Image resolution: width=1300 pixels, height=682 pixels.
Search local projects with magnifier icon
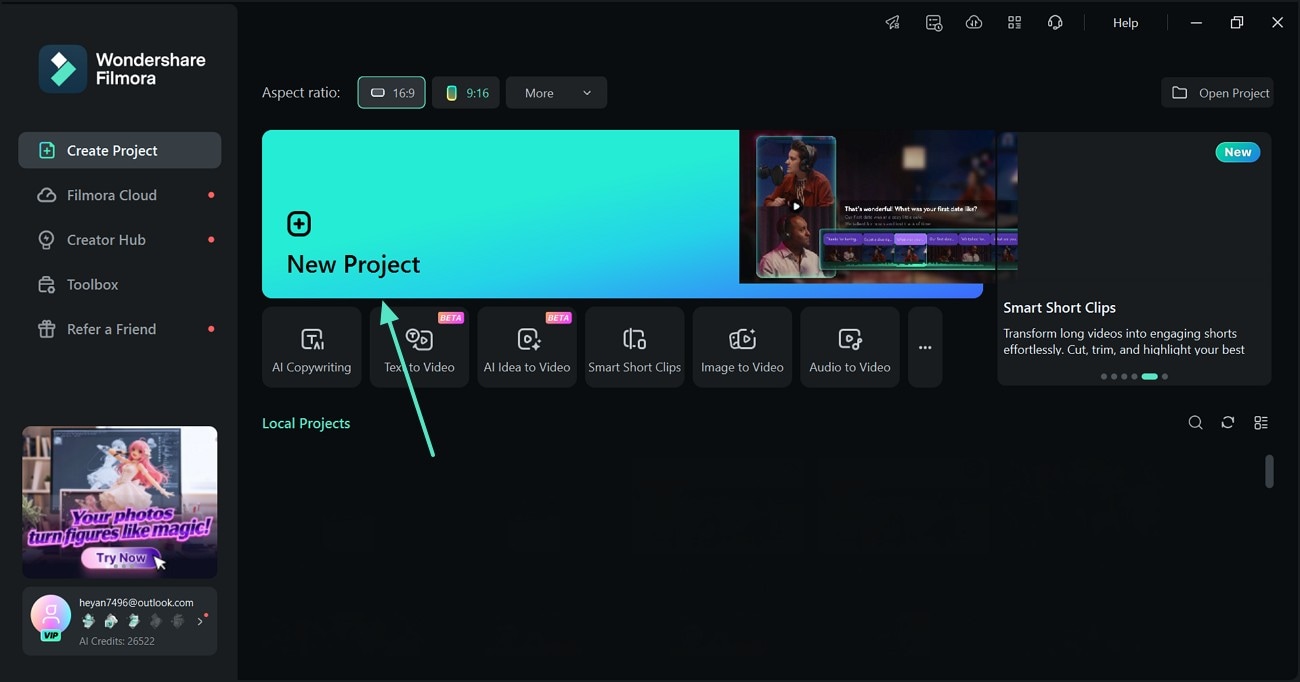click(1195, 423)
